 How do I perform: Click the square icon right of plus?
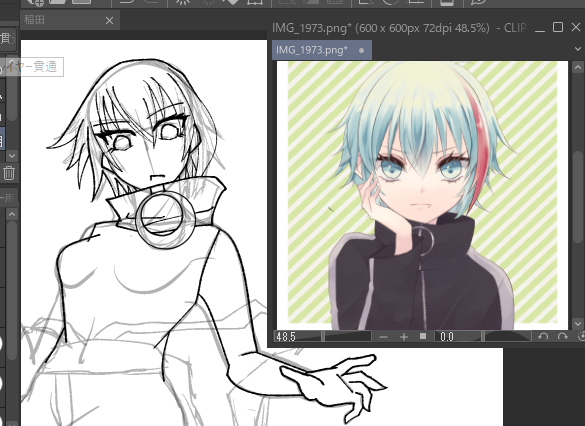pyautogui.click(x=423, y=336)
